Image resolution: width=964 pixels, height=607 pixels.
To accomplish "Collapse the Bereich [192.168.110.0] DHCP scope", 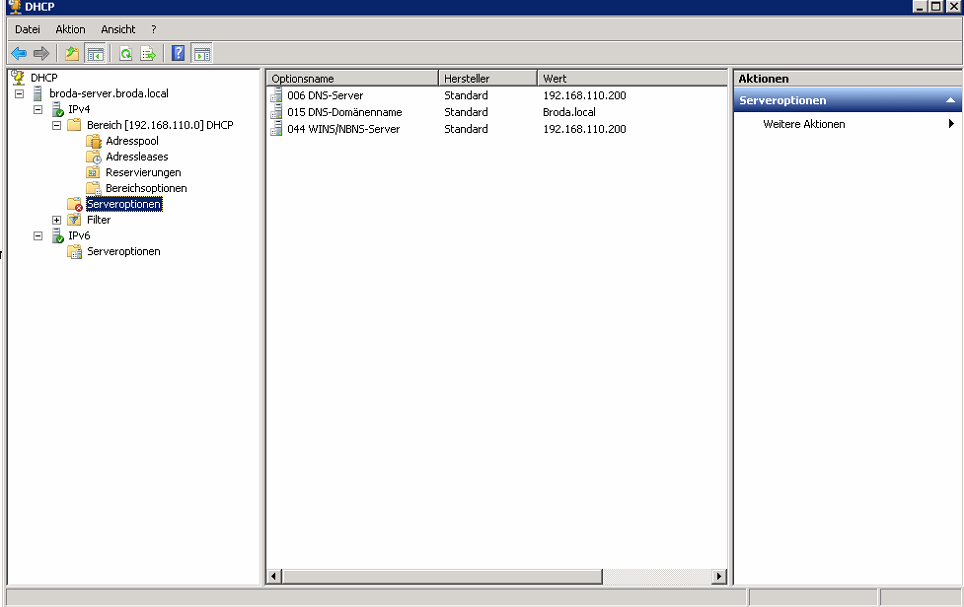I will (57, 125).
